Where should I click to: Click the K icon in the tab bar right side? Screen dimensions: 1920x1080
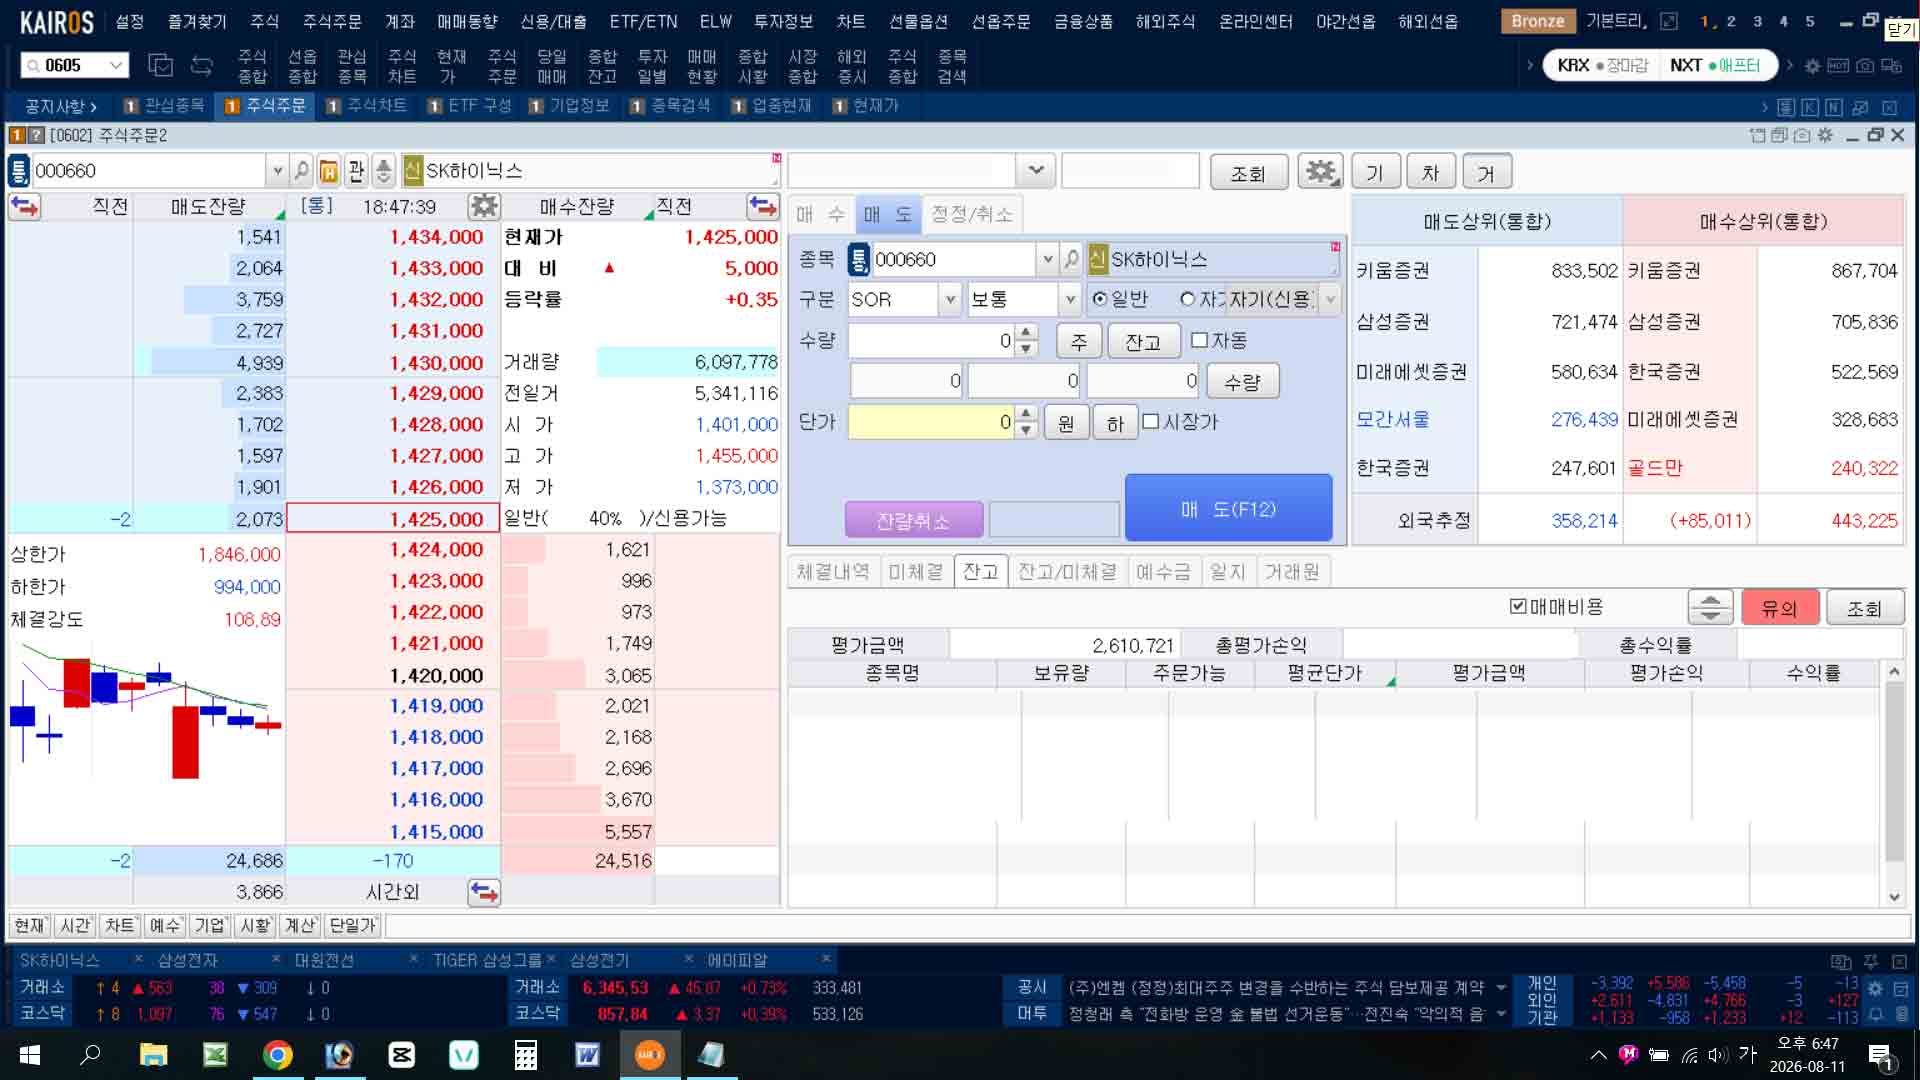[1809, 107]
